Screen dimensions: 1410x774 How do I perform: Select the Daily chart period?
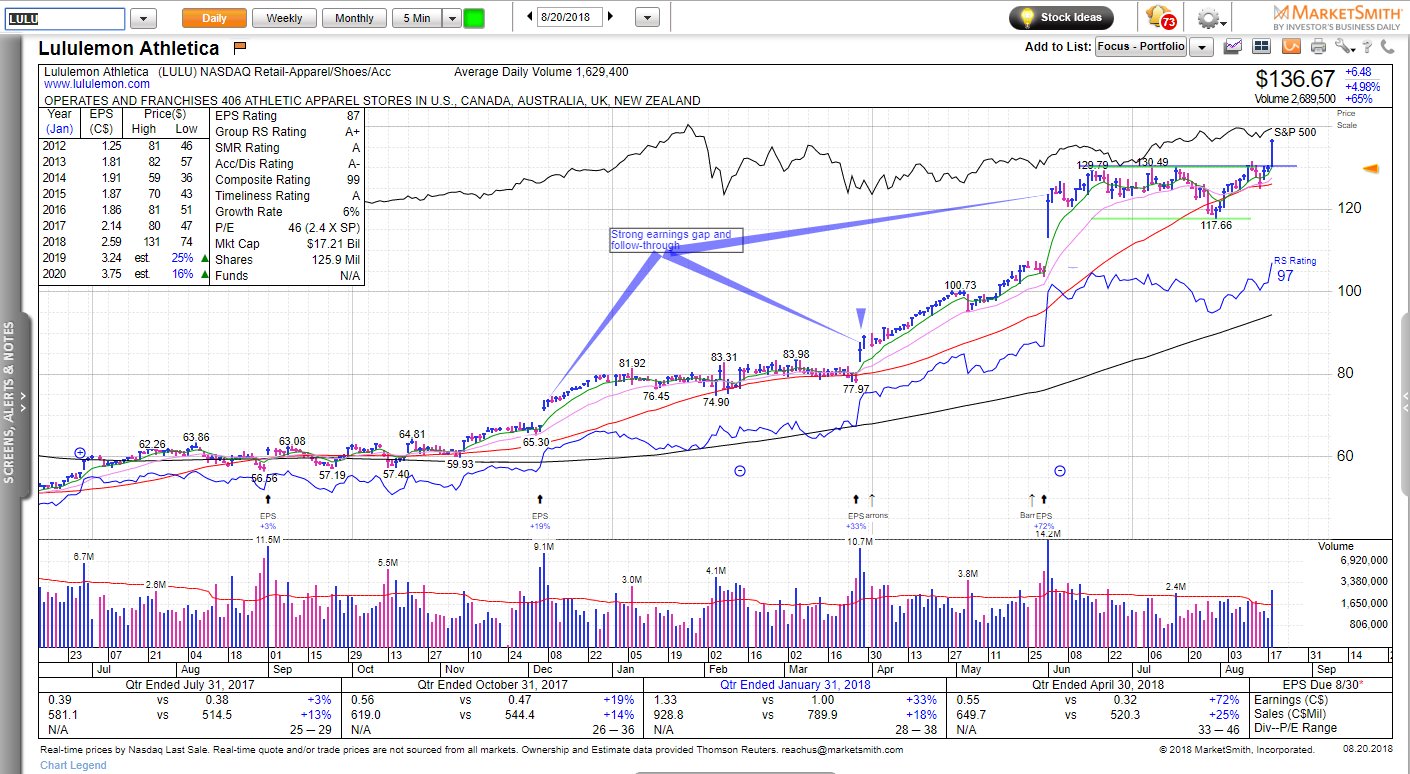click(x=214, y=18)
